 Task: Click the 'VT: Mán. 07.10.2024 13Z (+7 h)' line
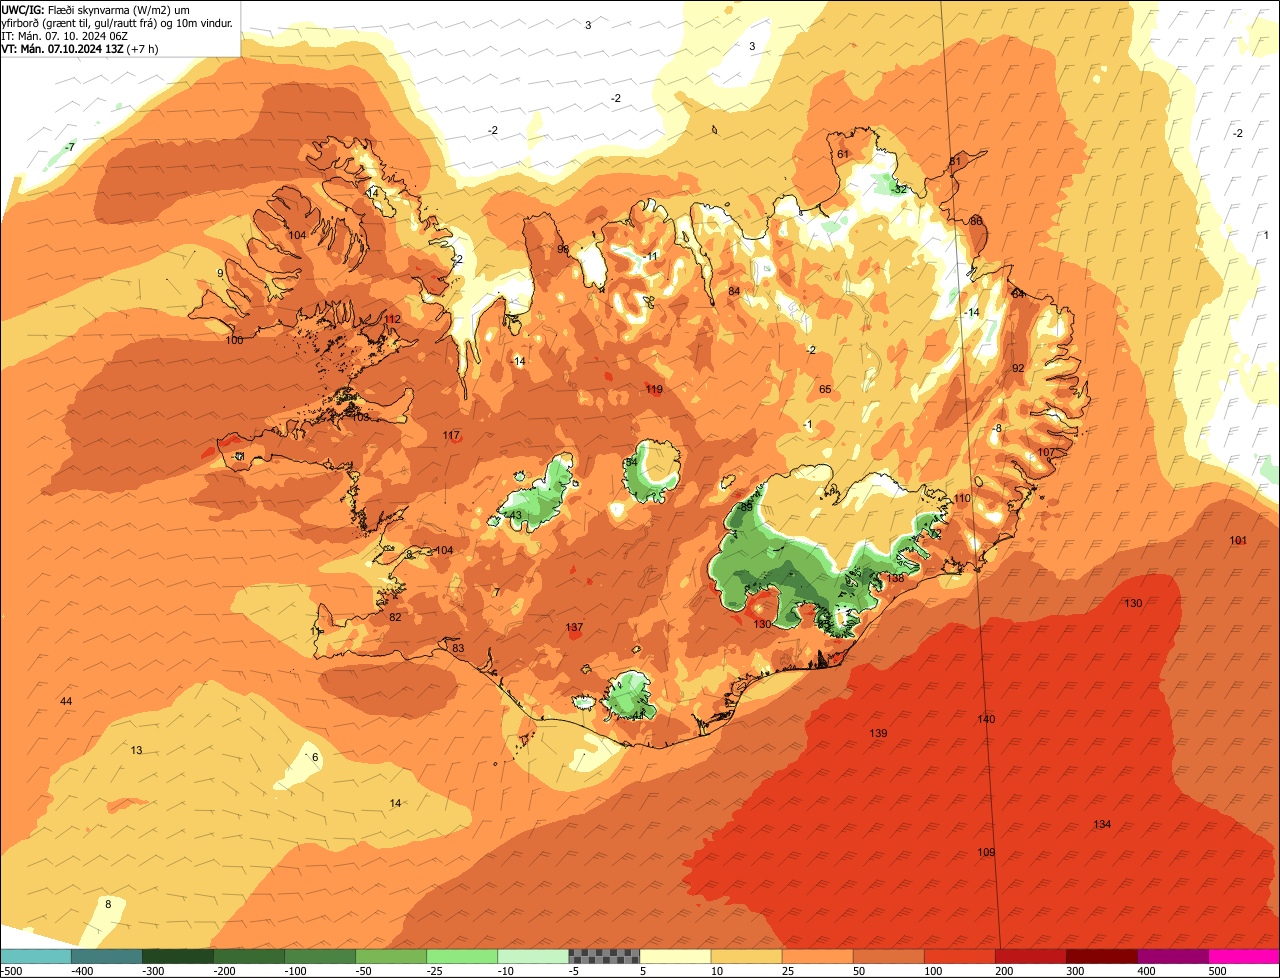[79, 48]
